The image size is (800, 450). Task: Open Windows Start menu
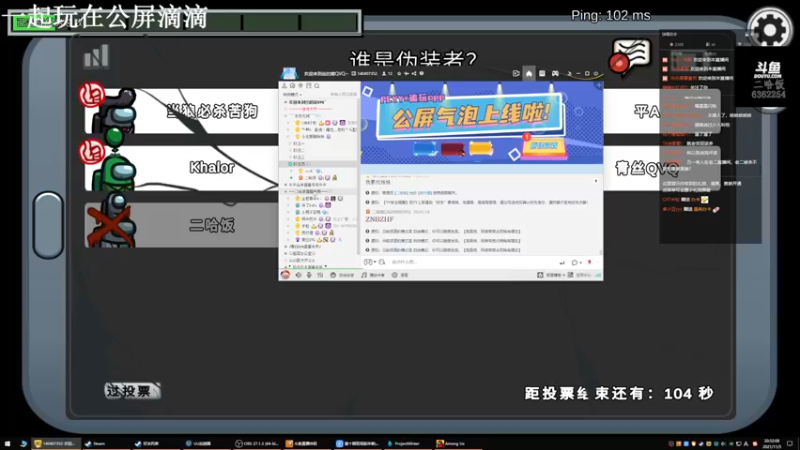tap(7, 444)
